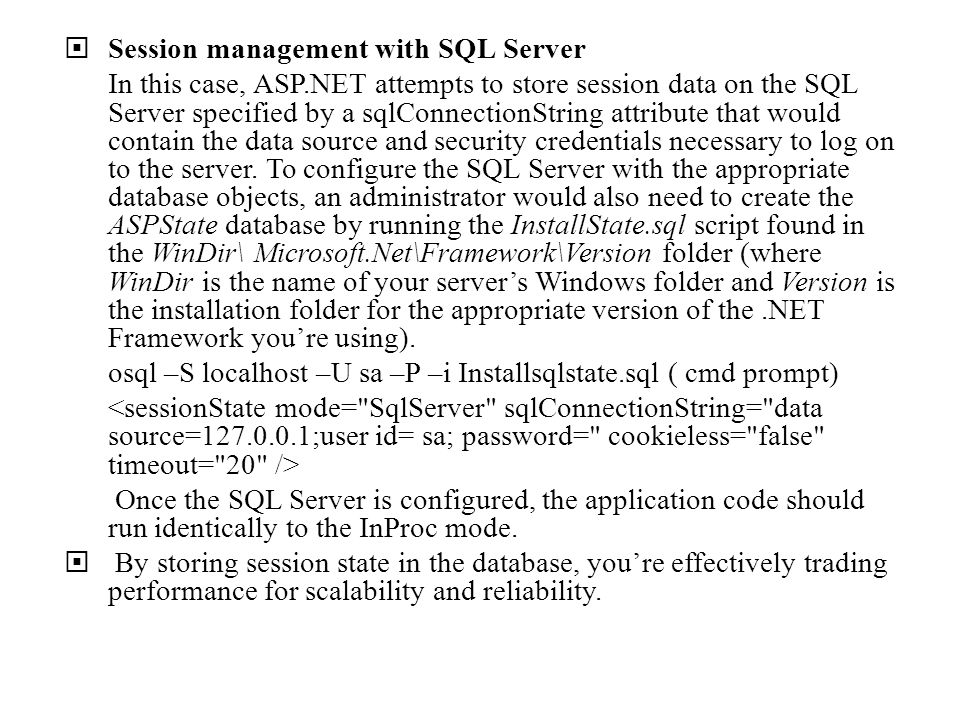This screenshot has height=720, width=960.
Task: Click the italic word Version before 'is'
Action: [x=823, y=282]
